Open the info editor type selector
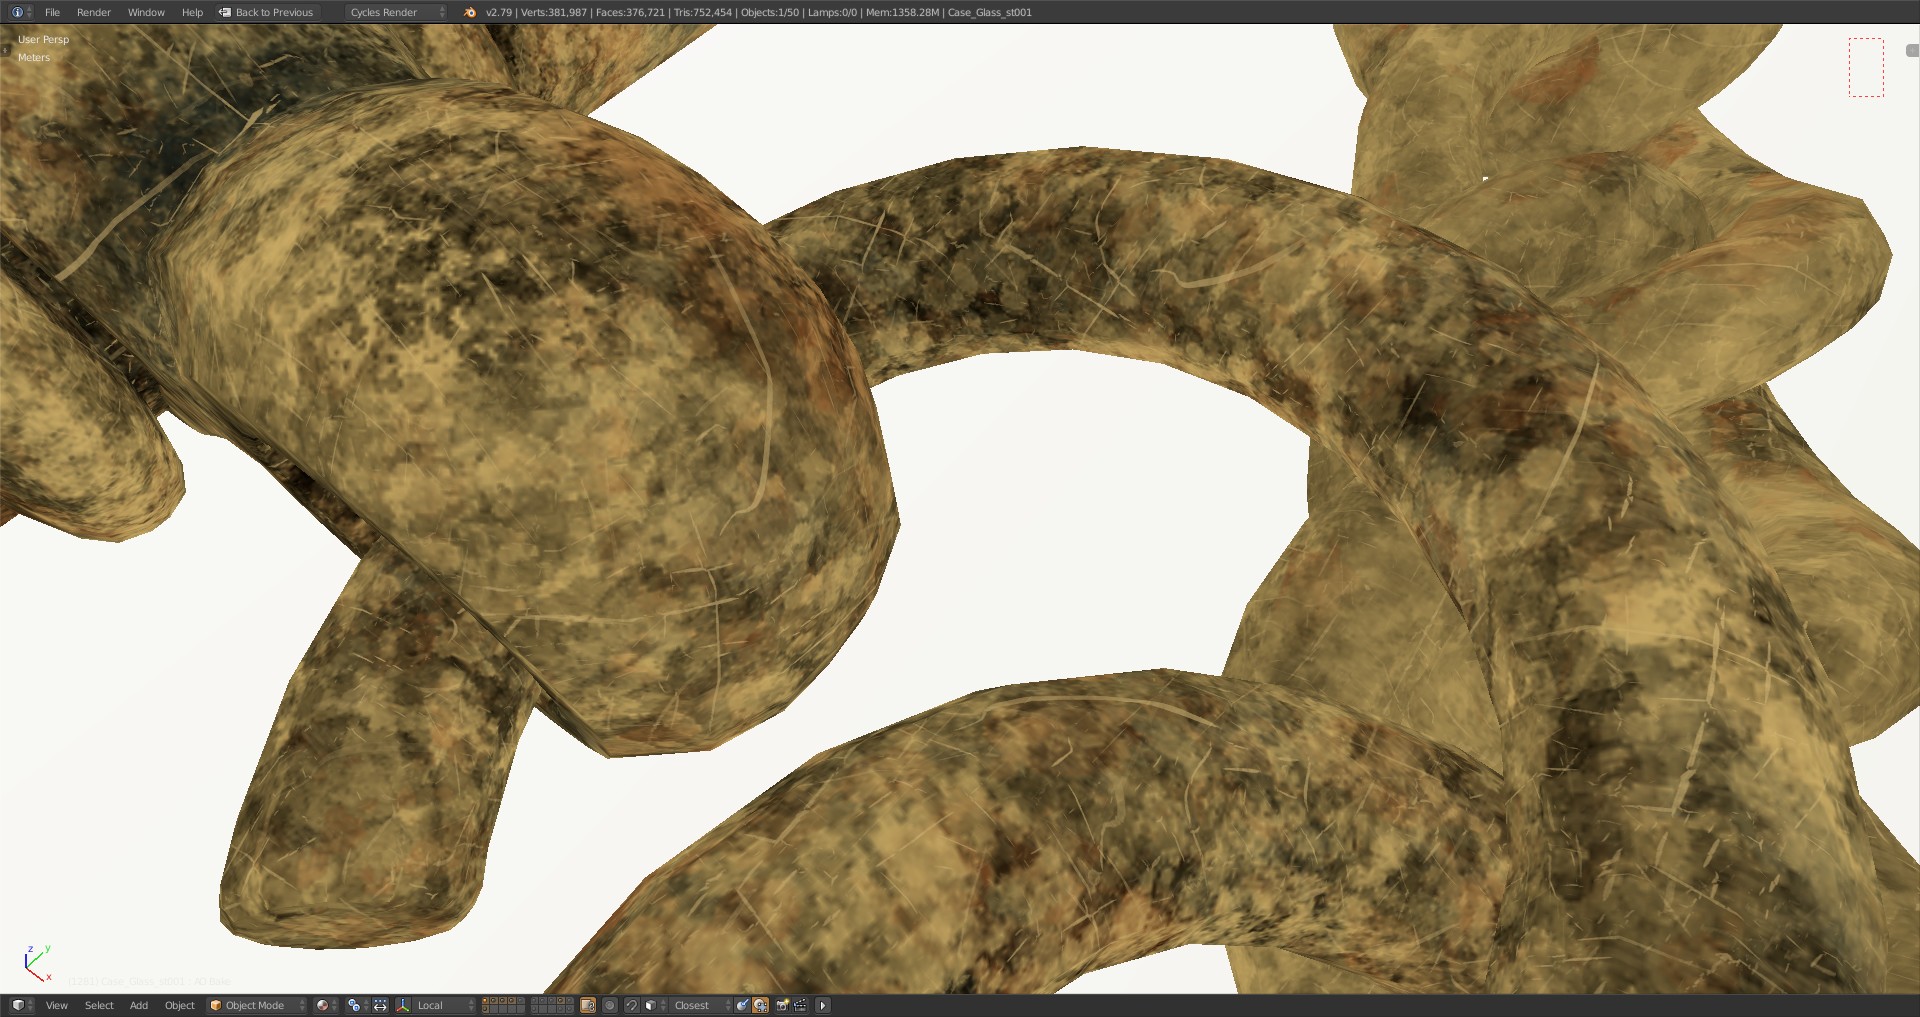This screenshot has width=1920, height=1017. [x=21, y=12]
